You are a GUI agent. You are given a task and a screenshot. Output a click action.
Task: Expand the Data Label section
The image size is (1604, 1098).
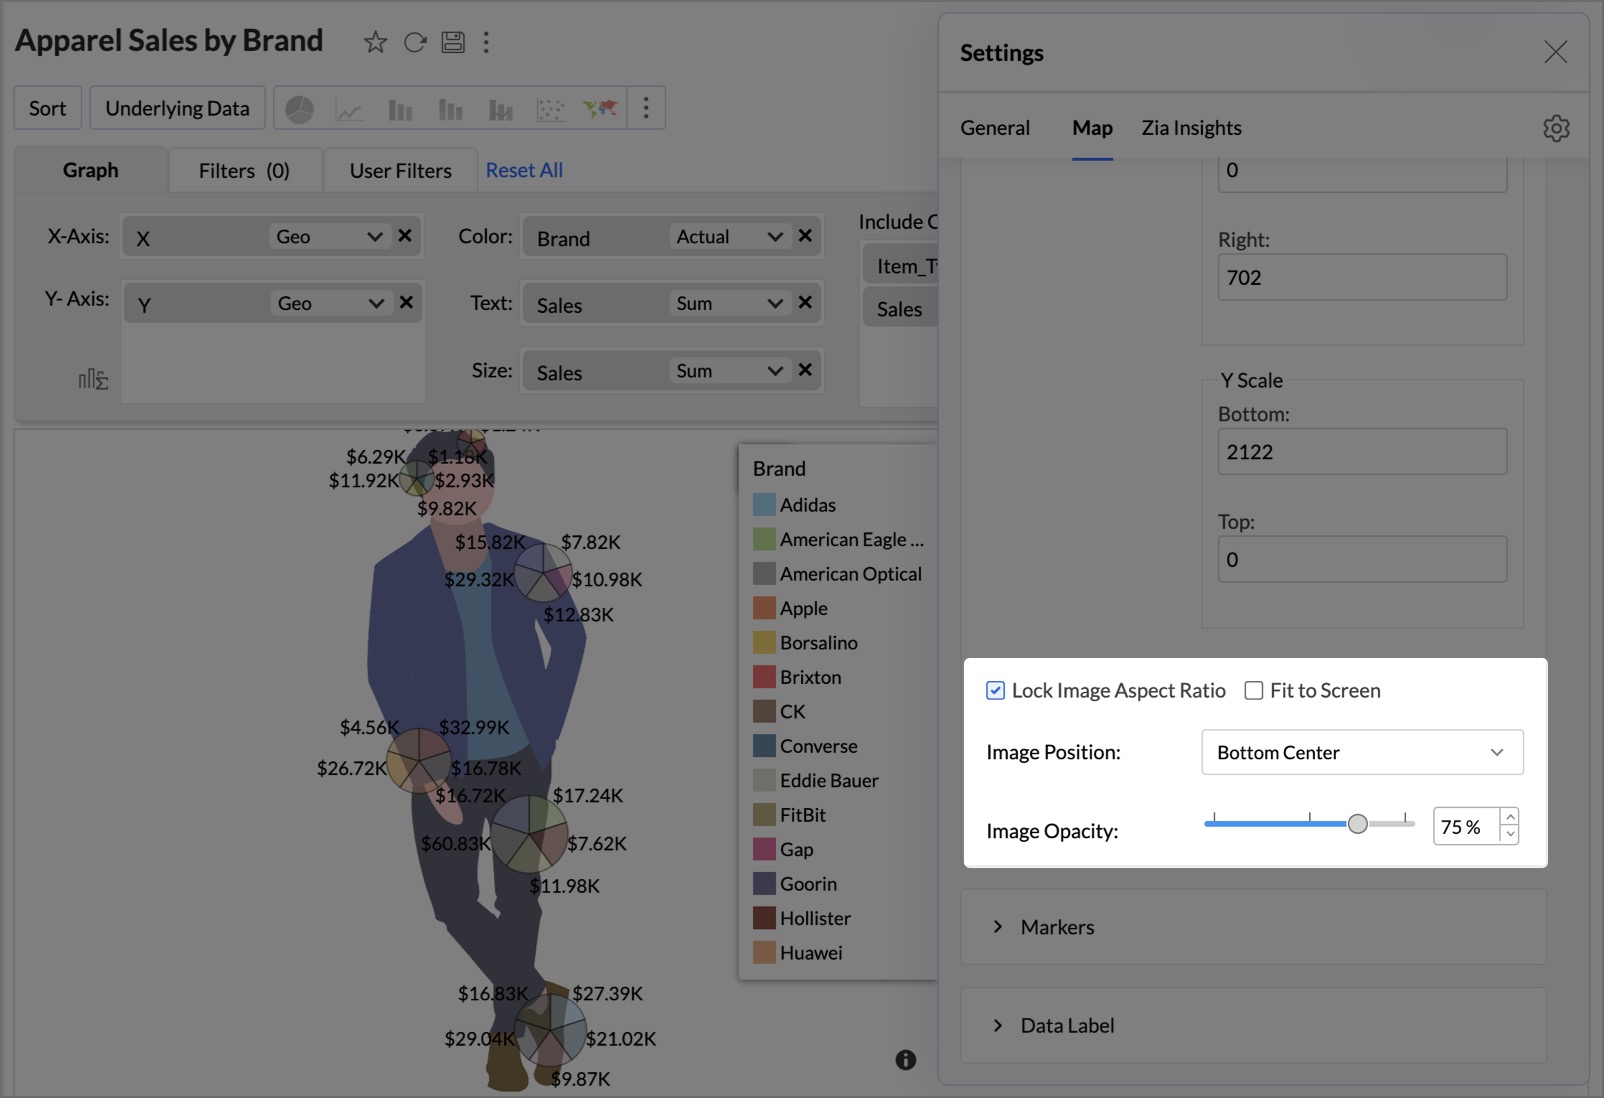1066,1025
